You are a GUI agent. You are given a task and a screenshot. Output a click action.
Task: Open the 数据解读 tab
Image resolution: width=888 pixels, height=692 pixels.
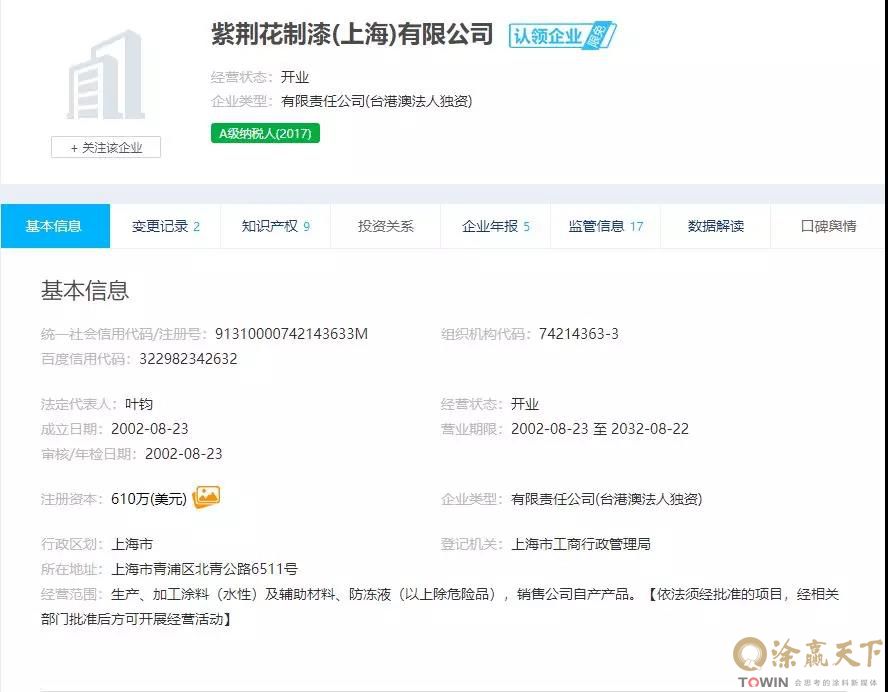pyautogui.click(x=715, y=226)
